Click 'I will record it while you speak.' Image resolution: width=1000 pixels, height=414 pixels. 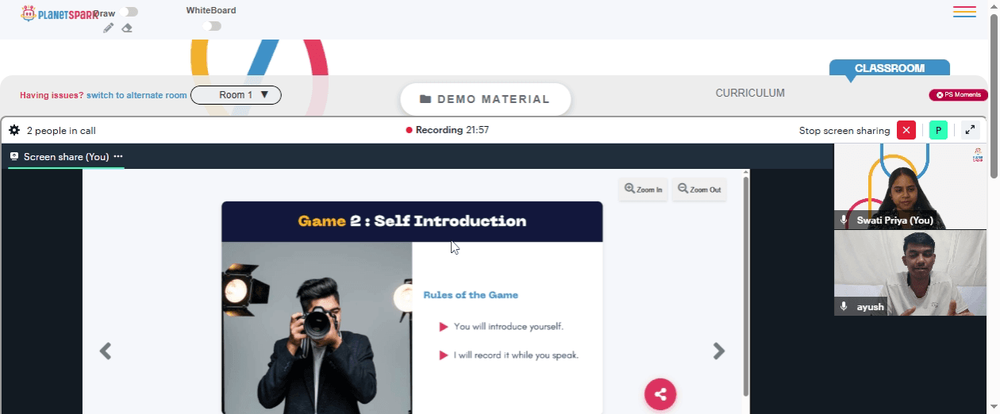[x=516, y=355]
